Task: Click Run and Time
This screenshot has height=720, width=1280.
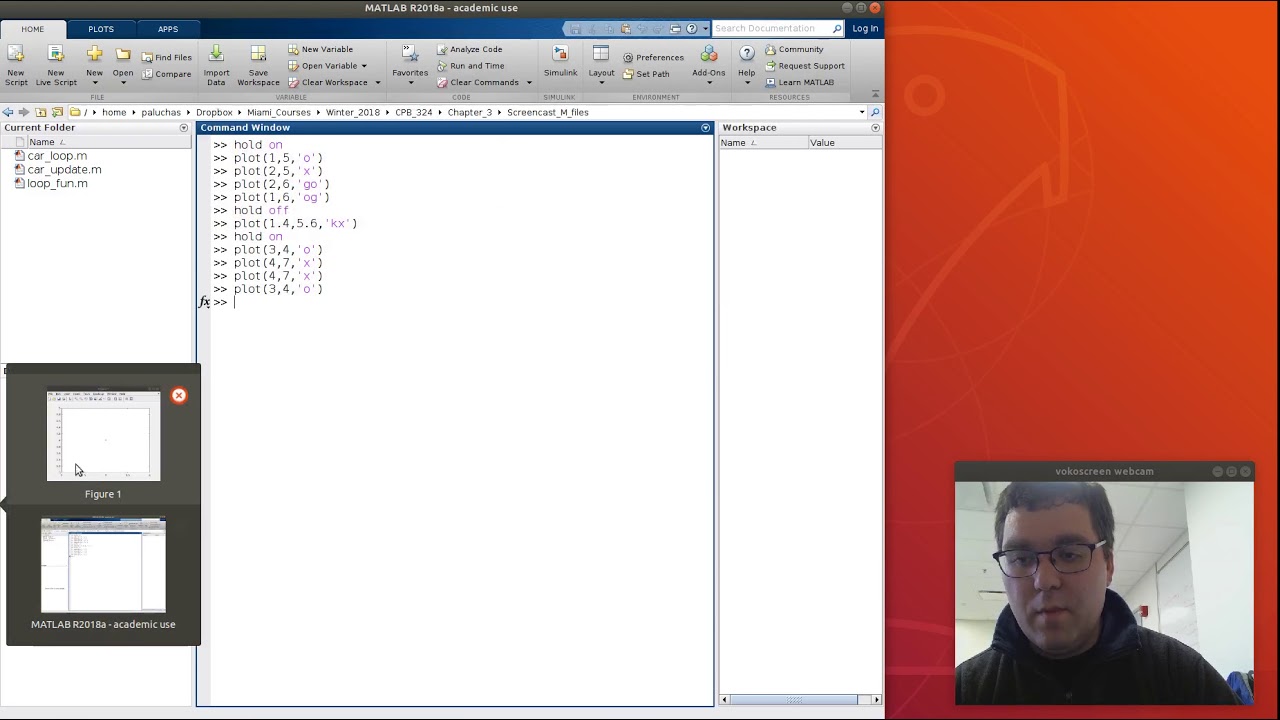Action: pyautogui.click(x=470, y=66)
